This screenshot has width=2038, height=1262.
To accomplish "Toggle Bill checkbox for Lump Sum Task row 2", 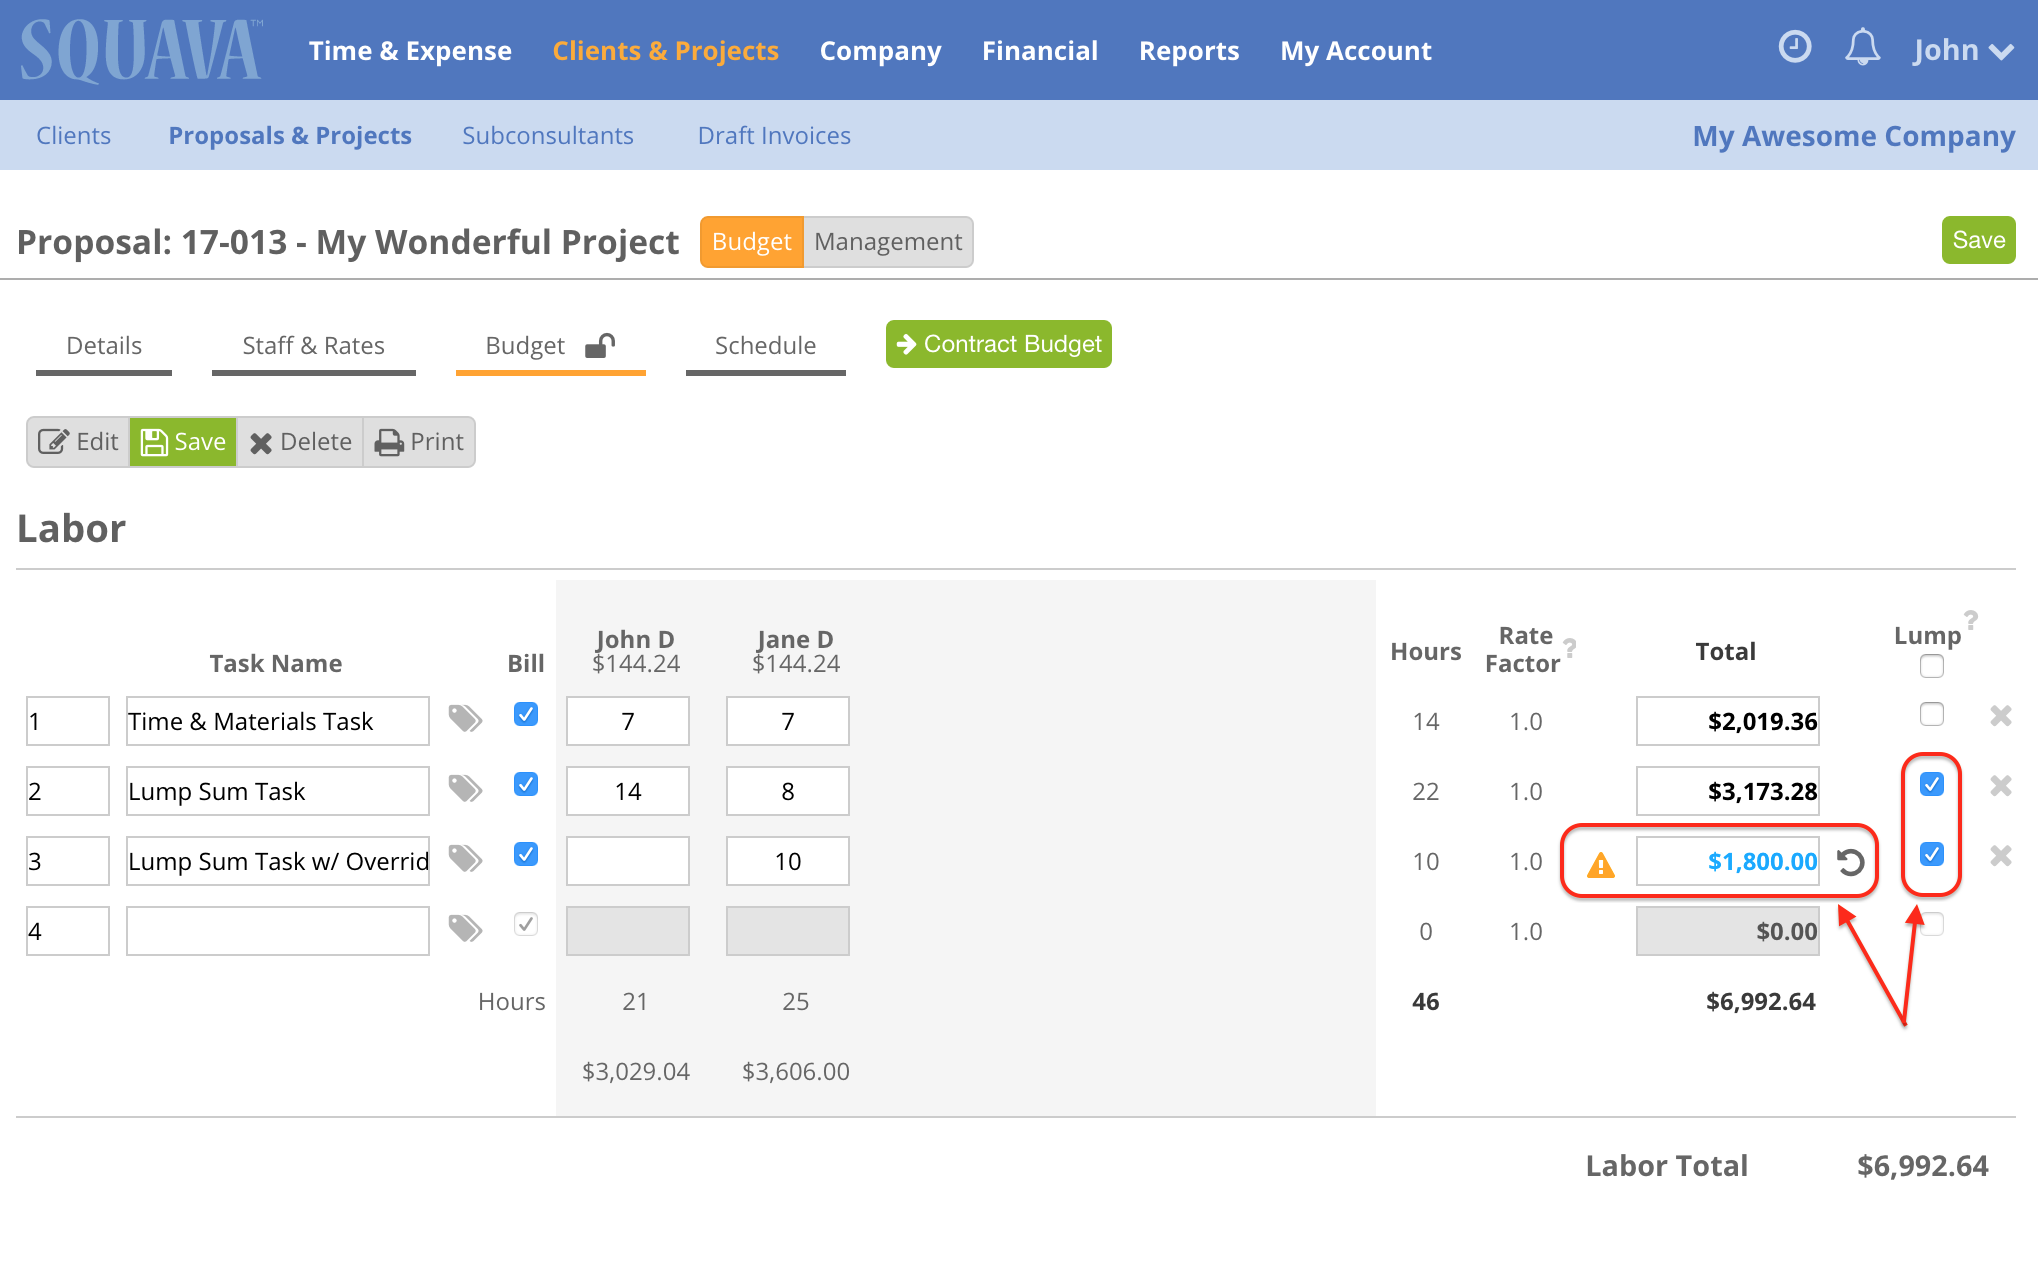I will [x=526, y=784].
